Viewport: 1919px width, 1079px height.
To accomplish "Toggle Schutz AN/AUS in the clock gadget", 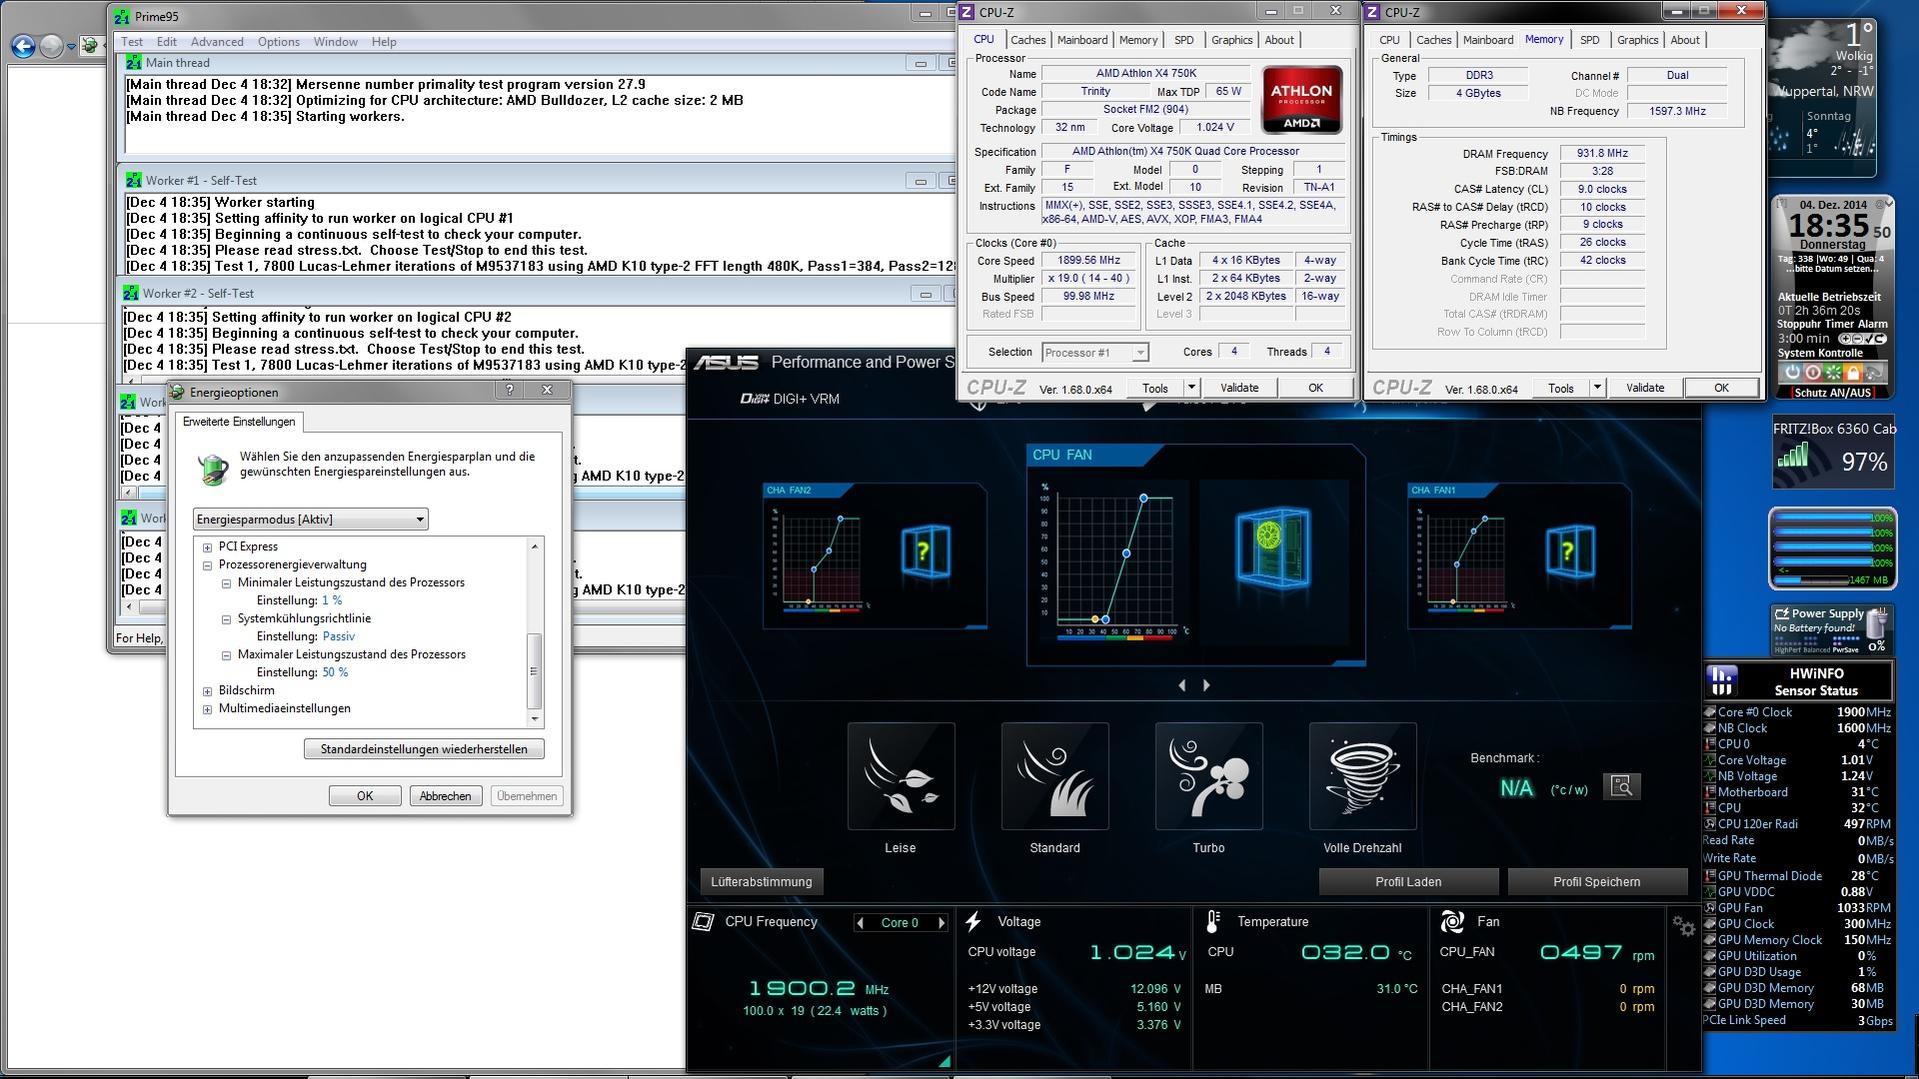I will point(1833,393).
